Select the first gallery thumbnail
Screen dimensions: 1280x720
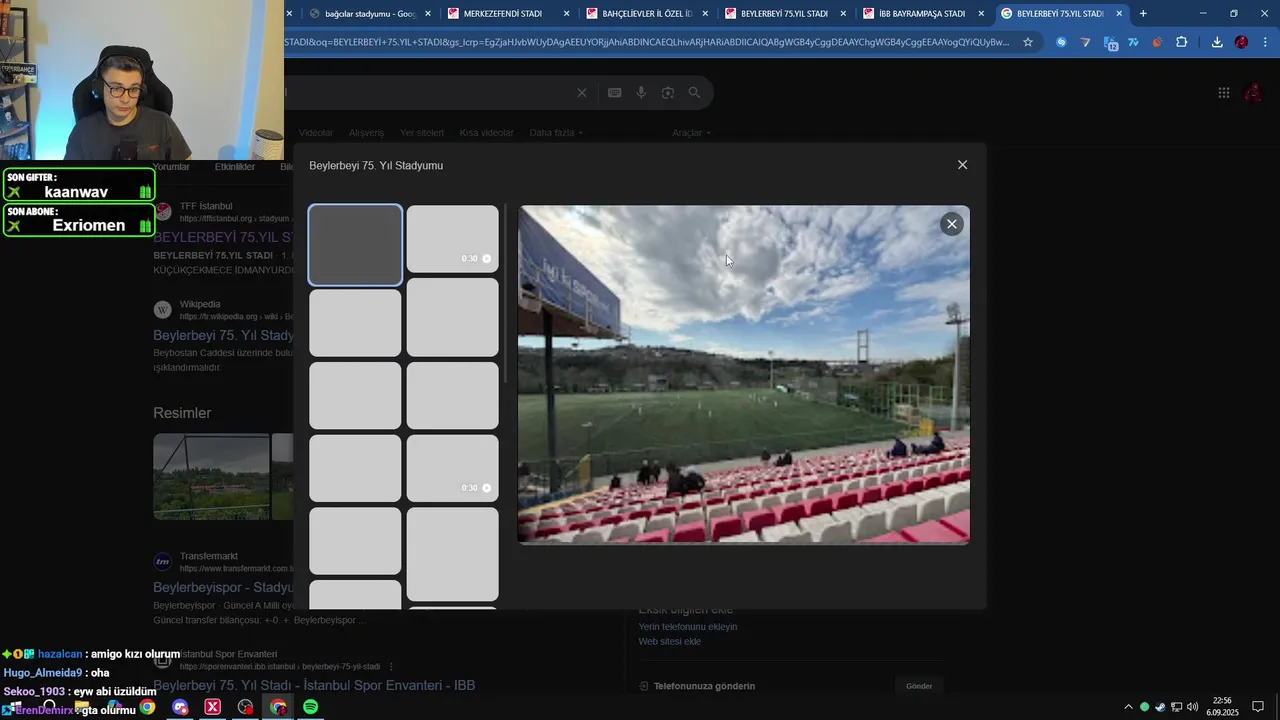(x=355, y=245)
